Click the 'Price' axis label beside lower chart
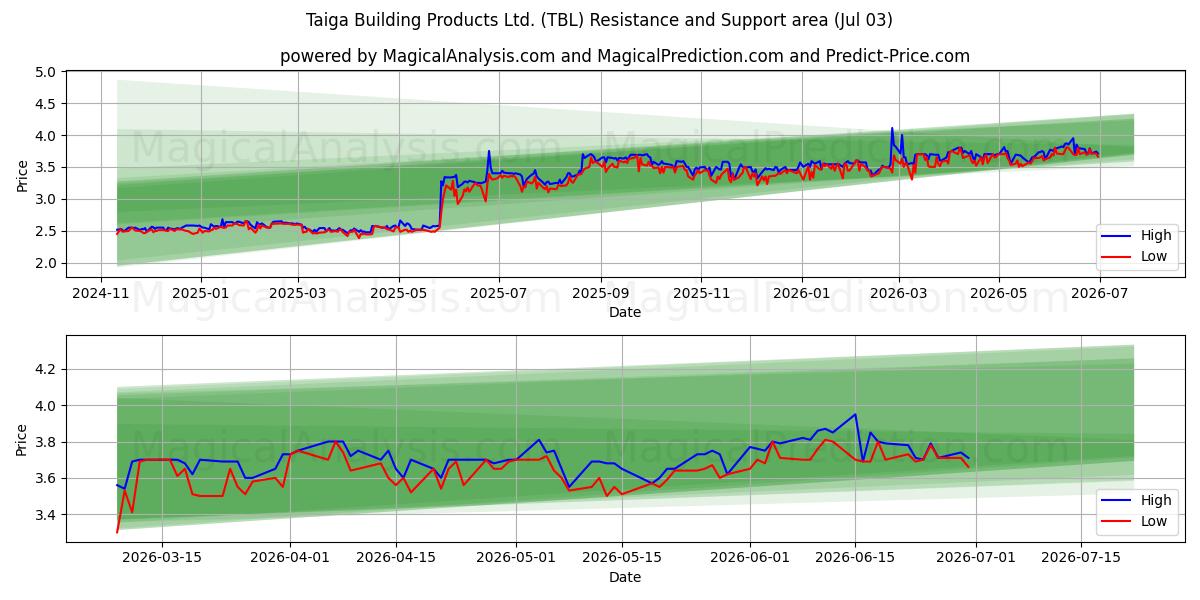The width and height of the screenshot is (1200, 600). tap(22, 439)
